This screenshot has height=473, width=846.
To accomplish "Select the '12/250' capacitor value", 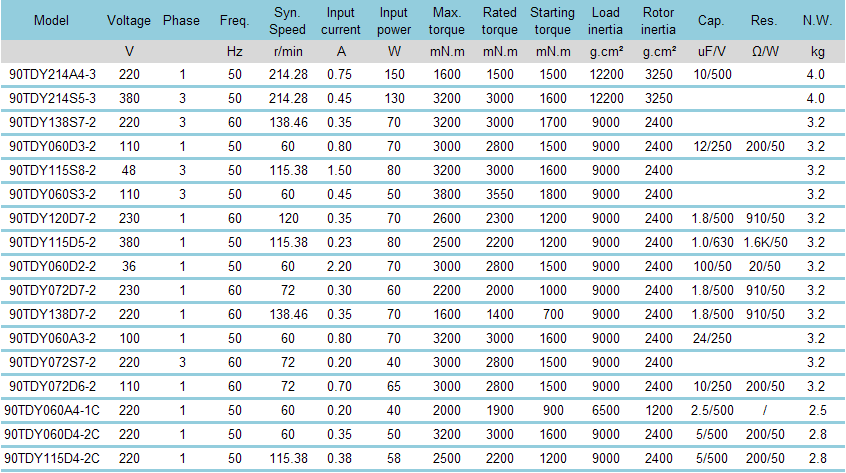I will 712,146.
